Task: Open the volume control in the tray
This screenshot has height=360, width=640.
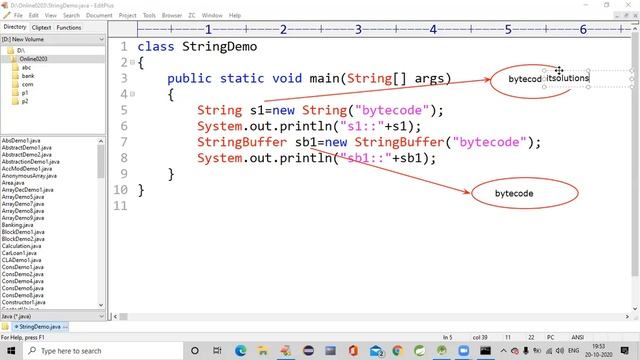Action: tap(560, 351)
